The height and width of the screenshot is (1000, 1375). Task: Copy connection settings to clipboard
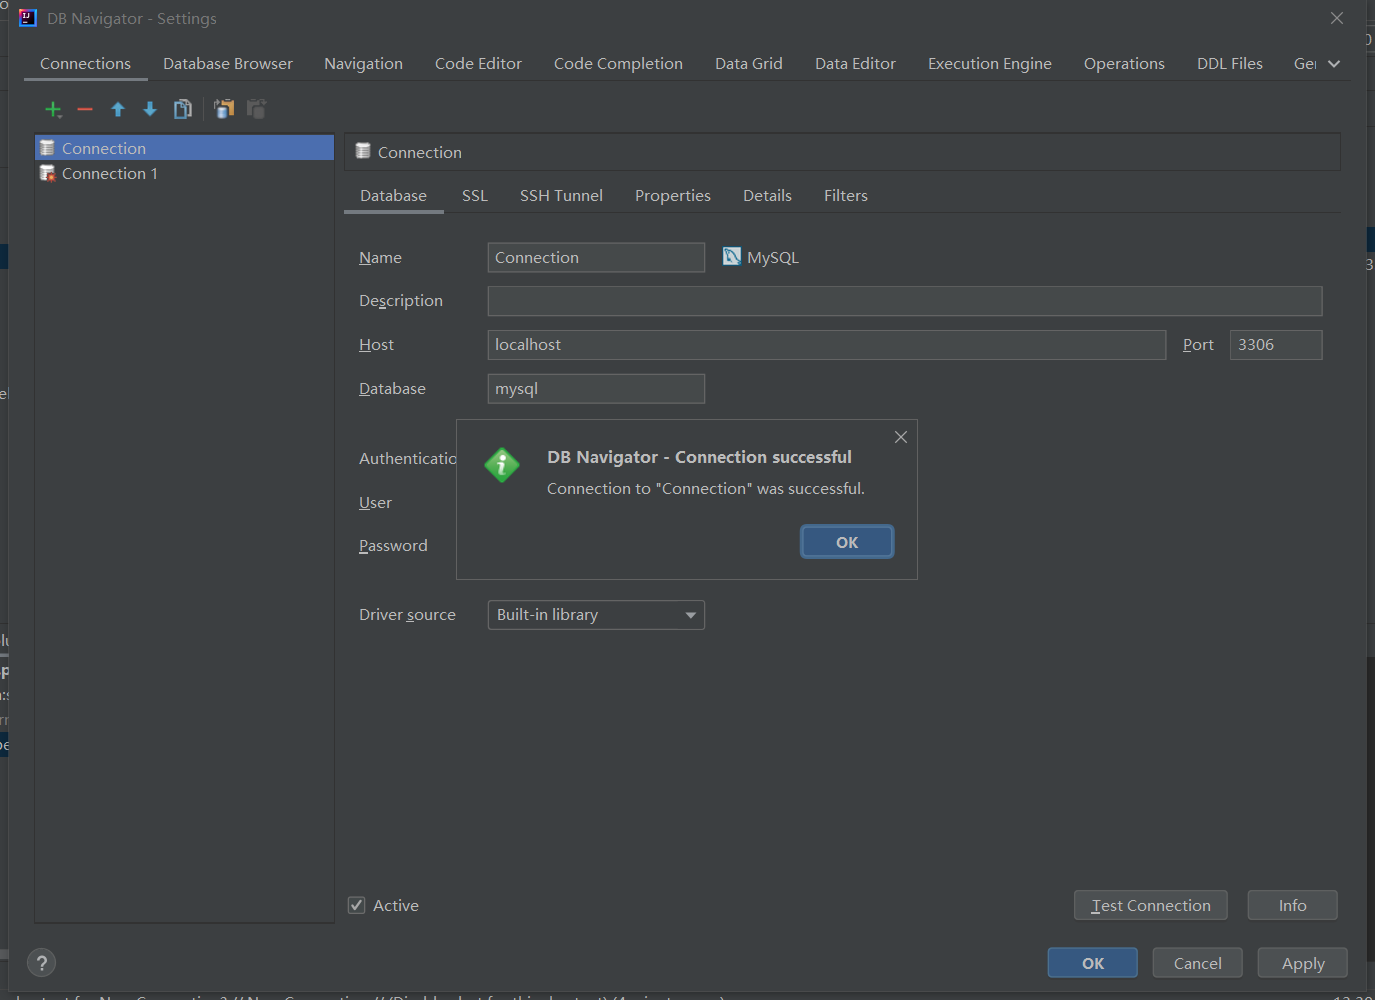(x=224, y=109)
